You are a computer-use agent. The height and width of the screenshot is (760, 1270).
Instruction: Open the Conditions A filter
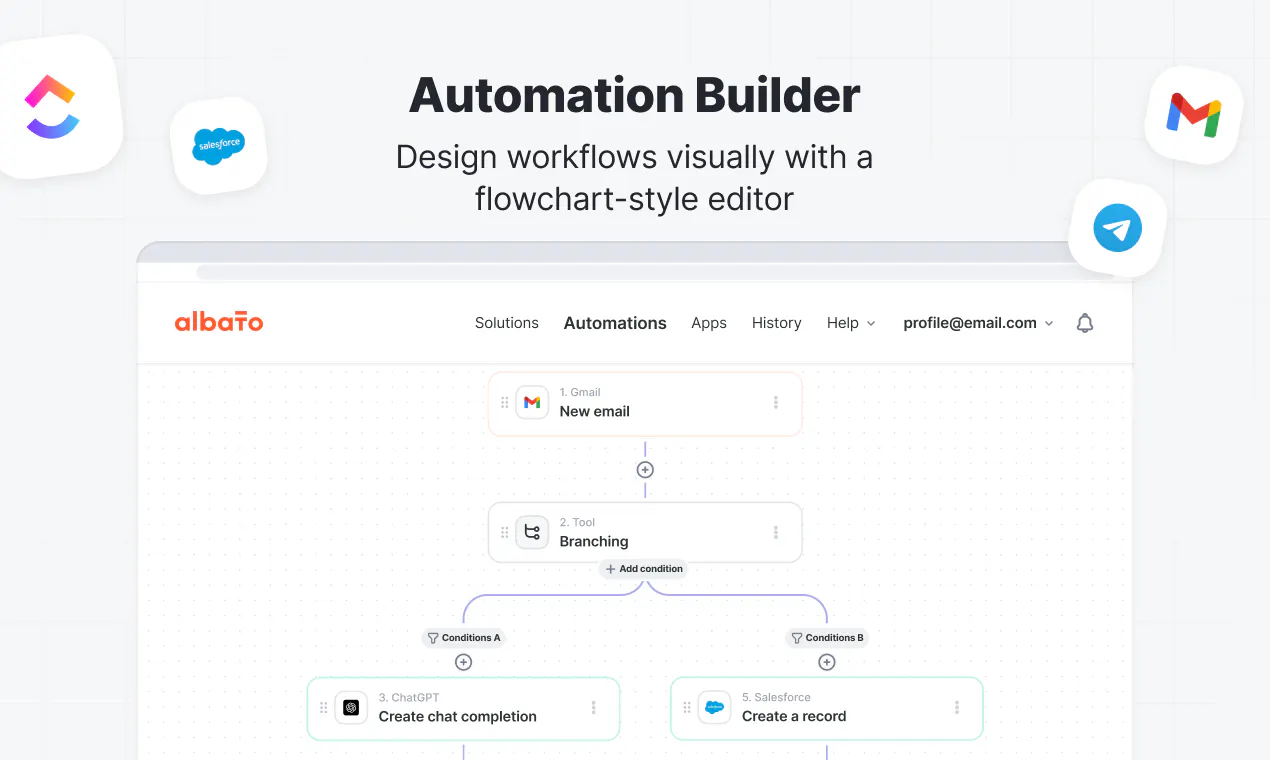click(x=463, y=638)
